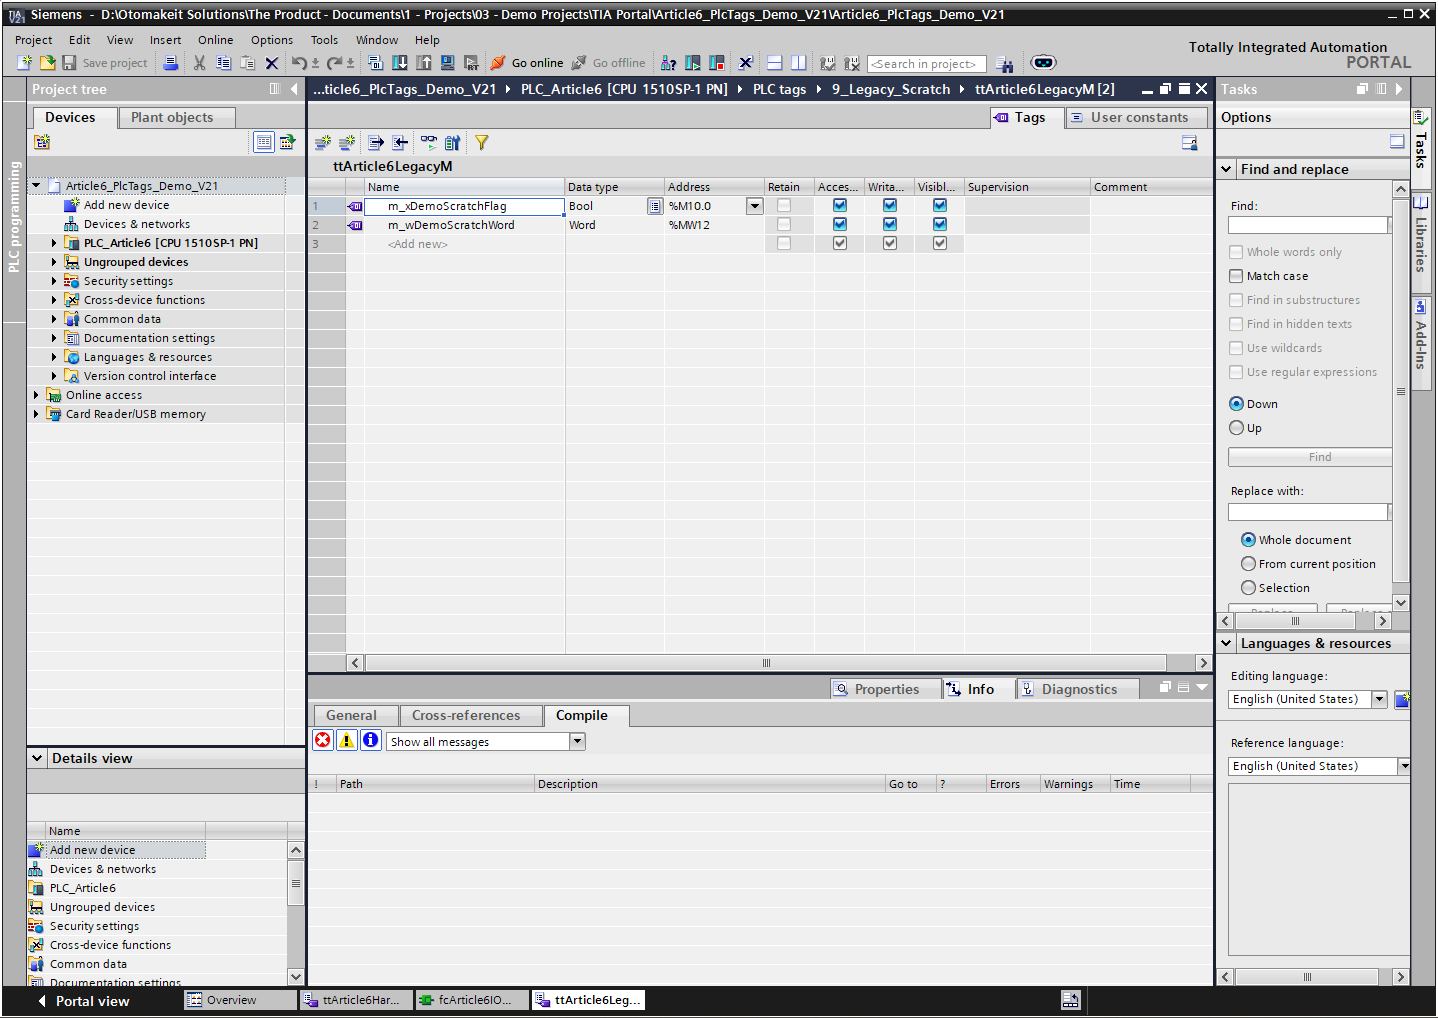The width and height of the screenshot is (1438, 1018).
Task: Click Accessible devices icon in toolbar
Action: tap(668, 63)
